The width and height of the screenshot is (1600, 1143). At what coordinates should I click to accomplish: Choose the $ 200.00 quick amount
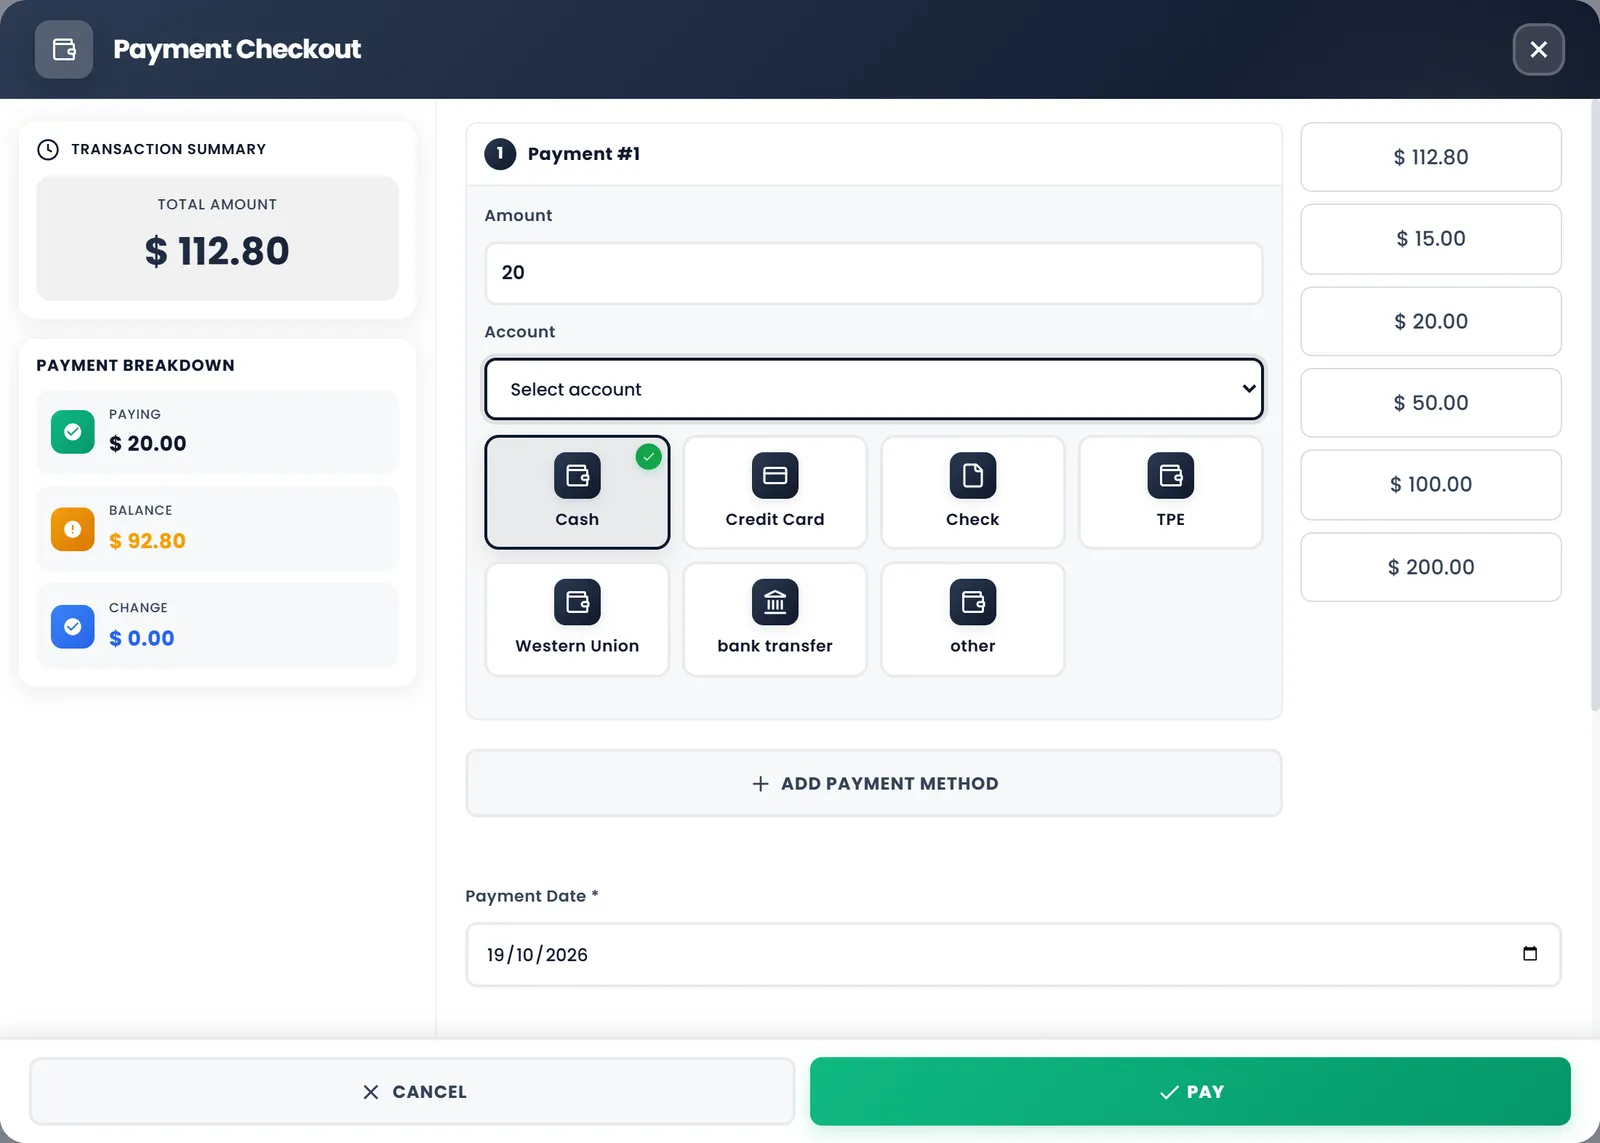[x=1431, y=567]
